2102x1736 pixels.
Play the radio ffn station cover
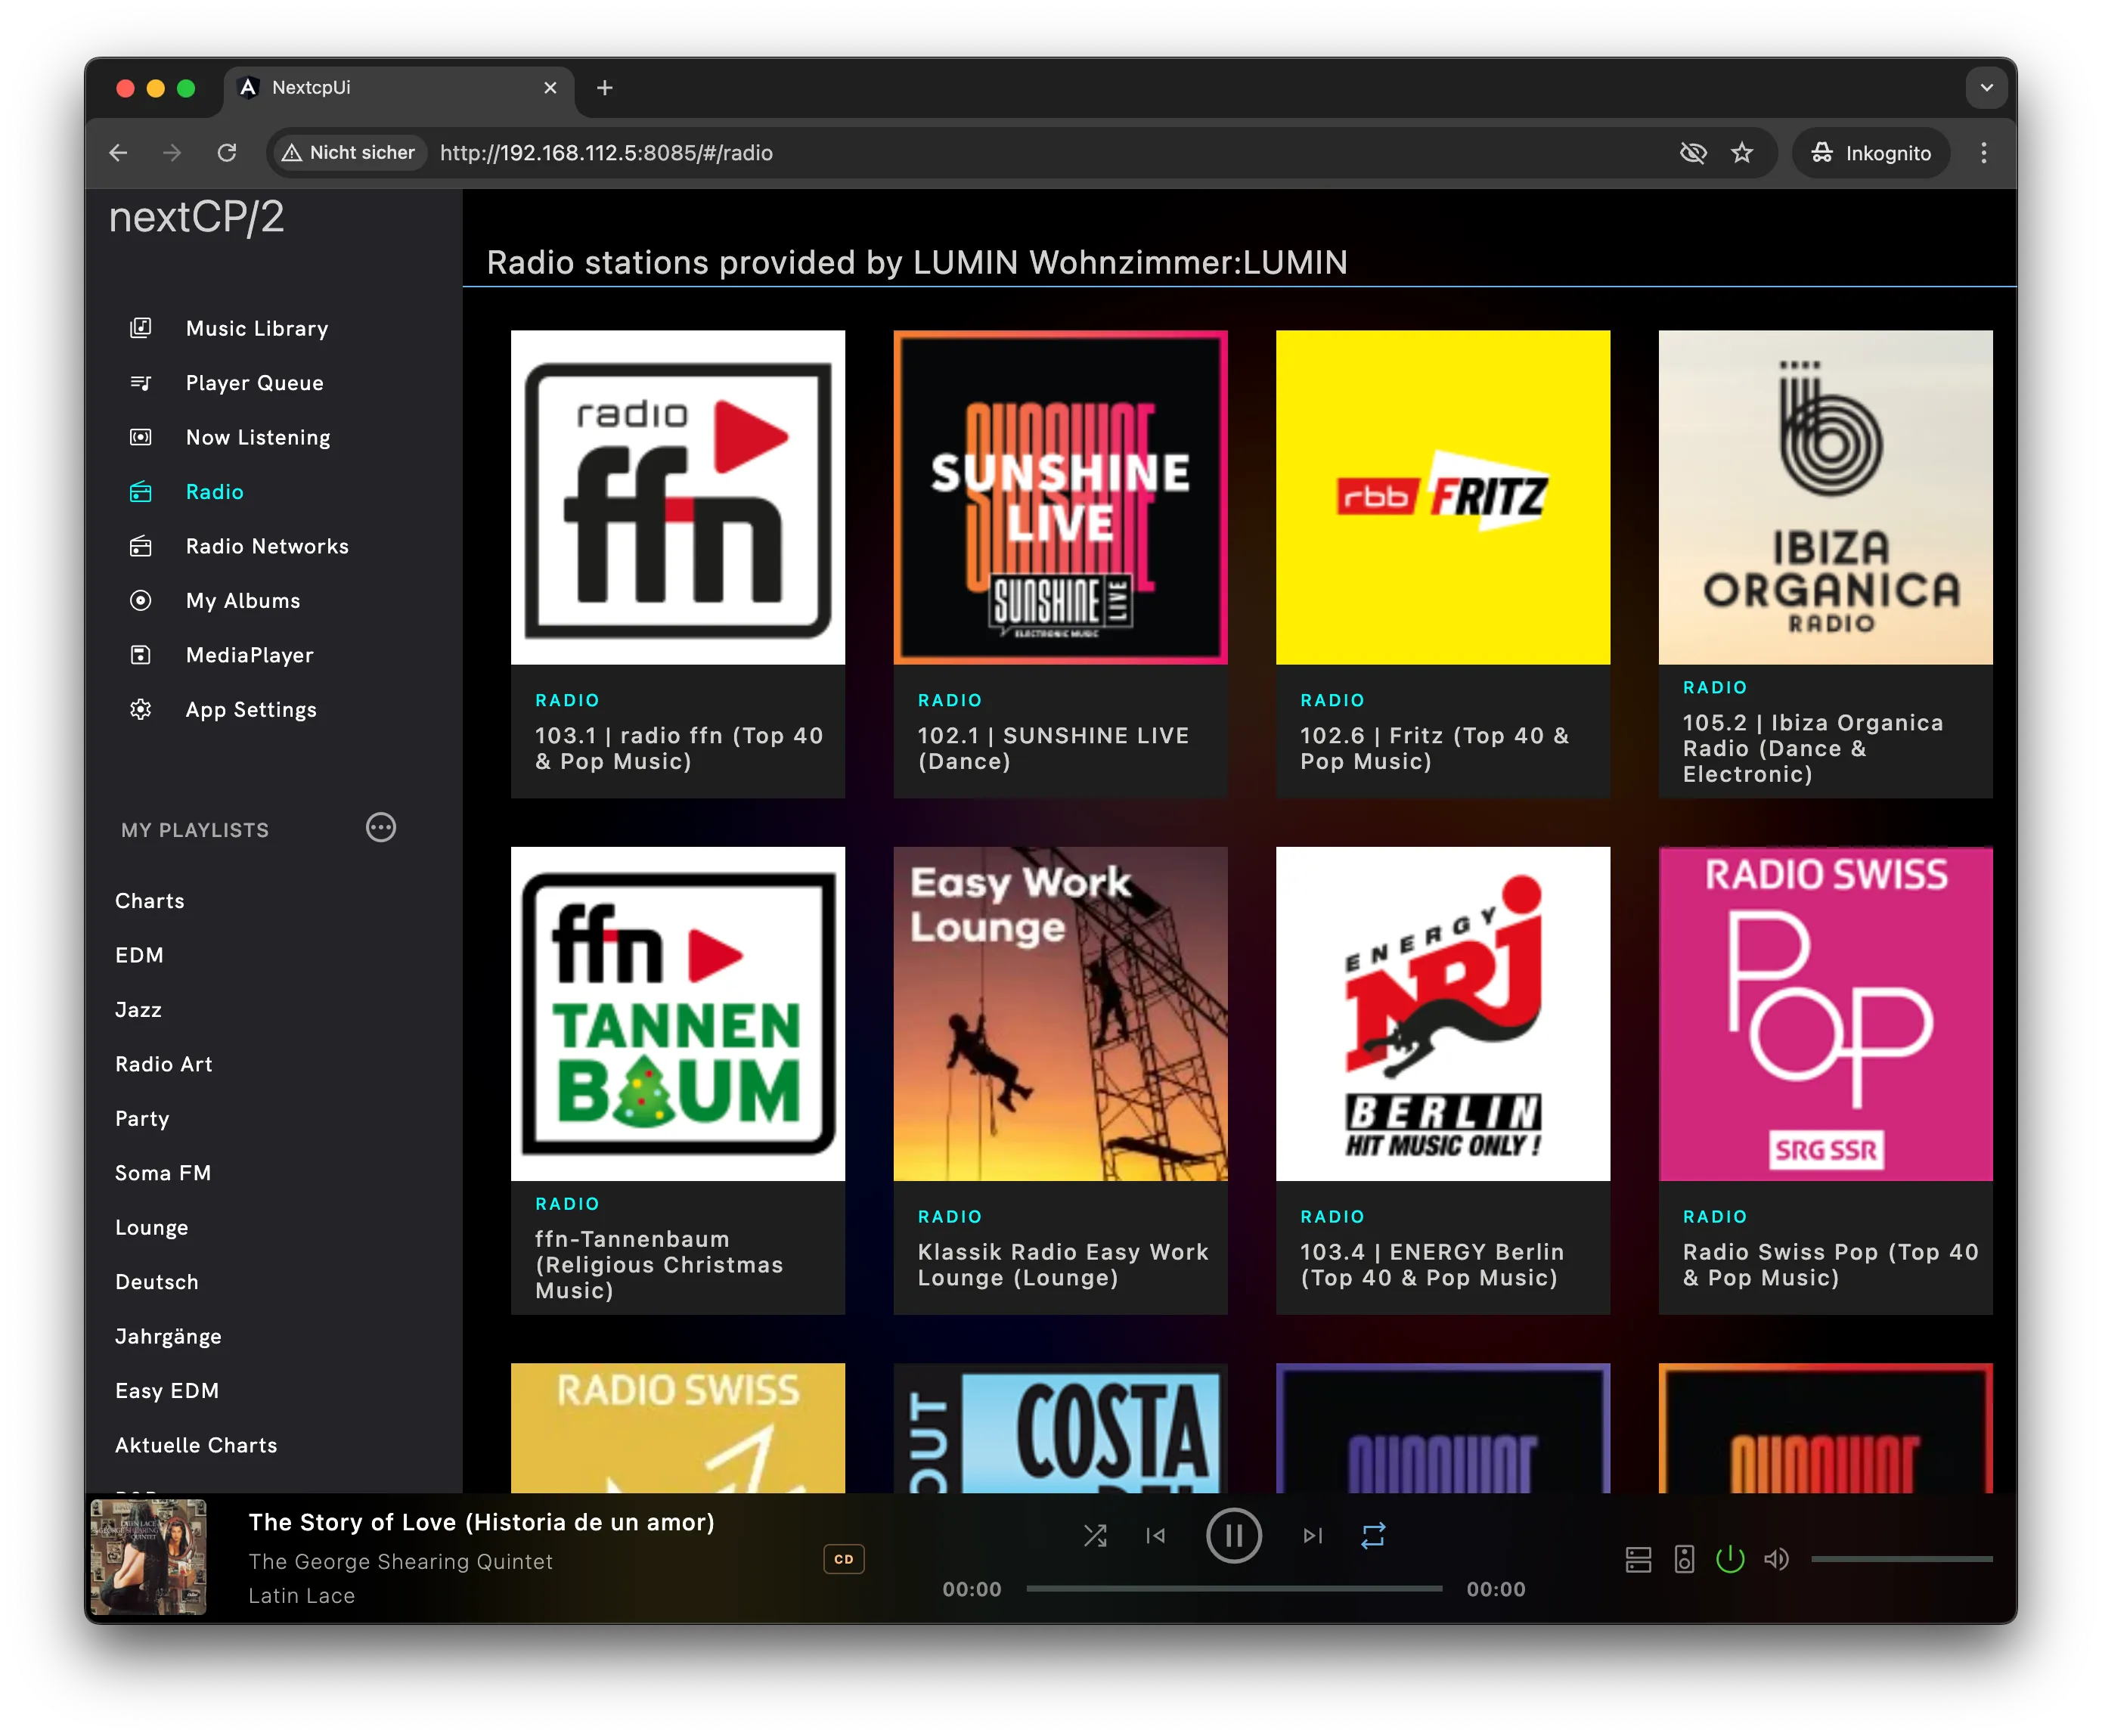pos(678,497)
